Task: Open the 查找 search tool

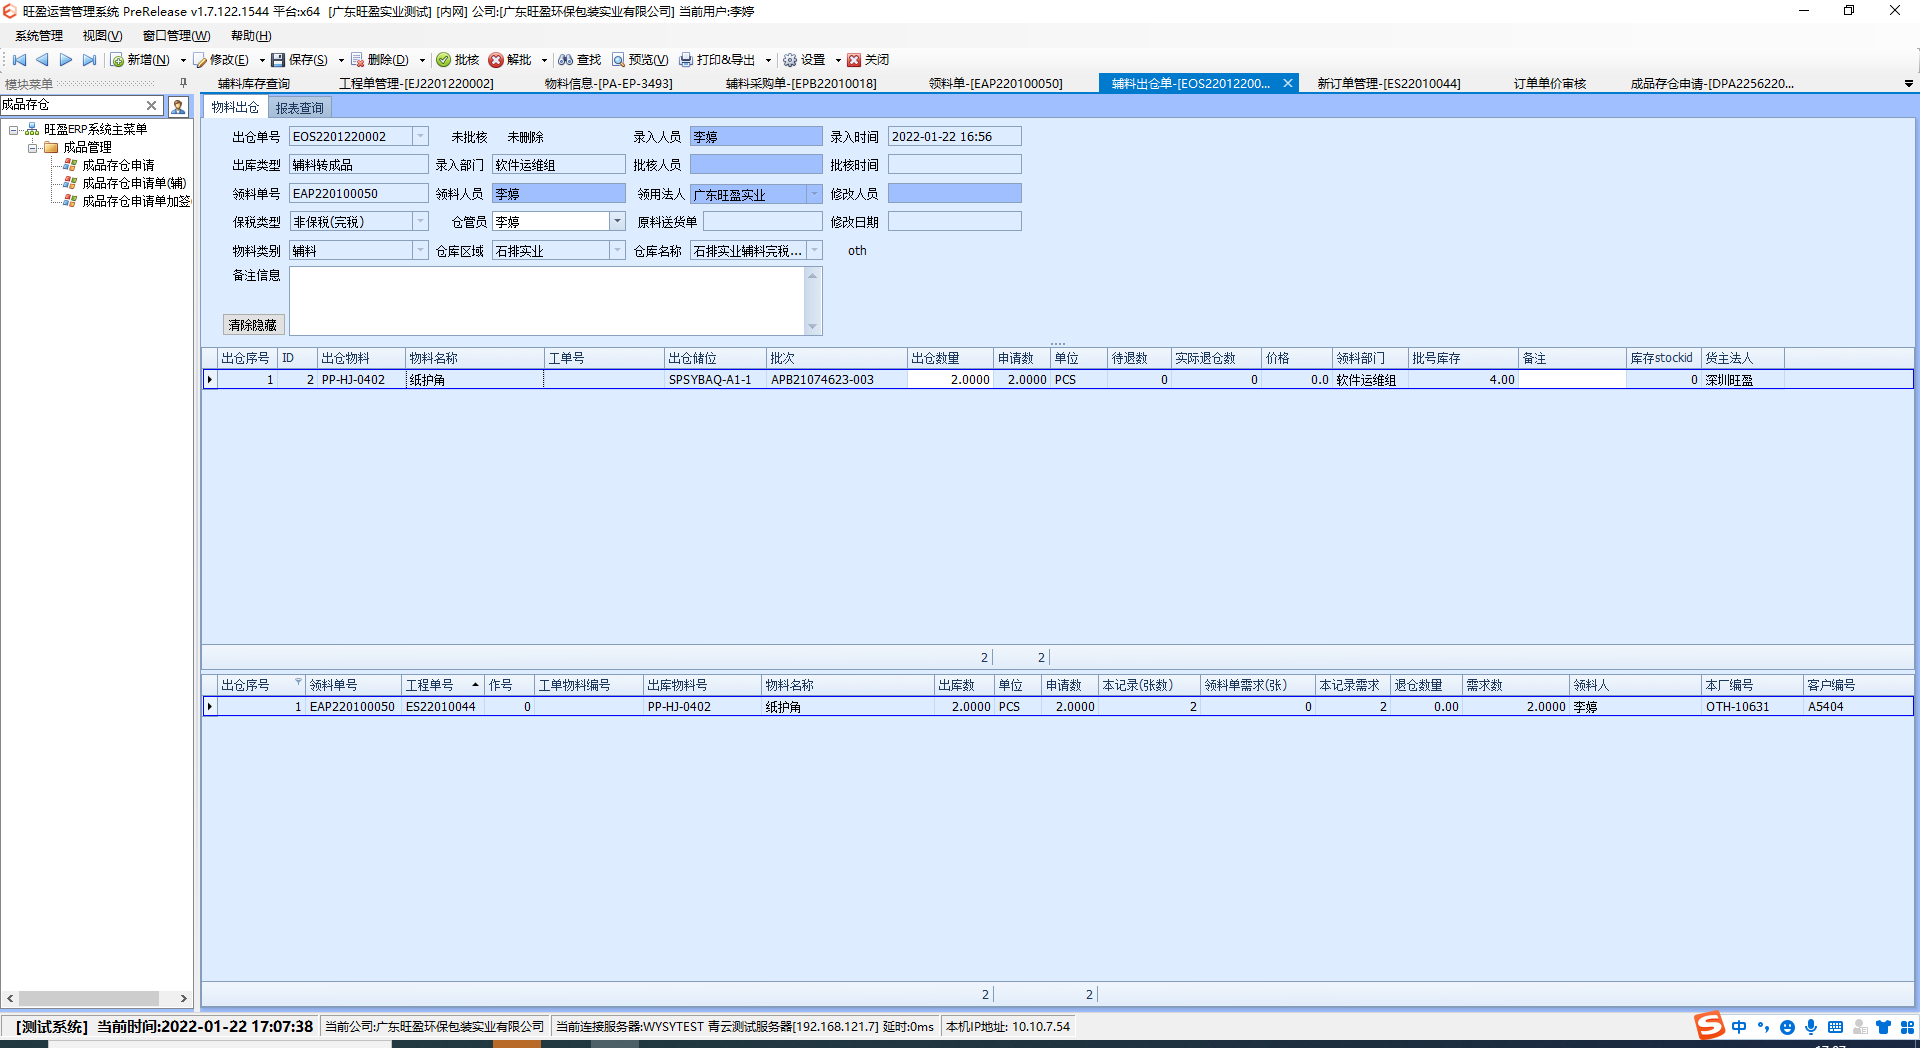Action: [x=580, y=60]
